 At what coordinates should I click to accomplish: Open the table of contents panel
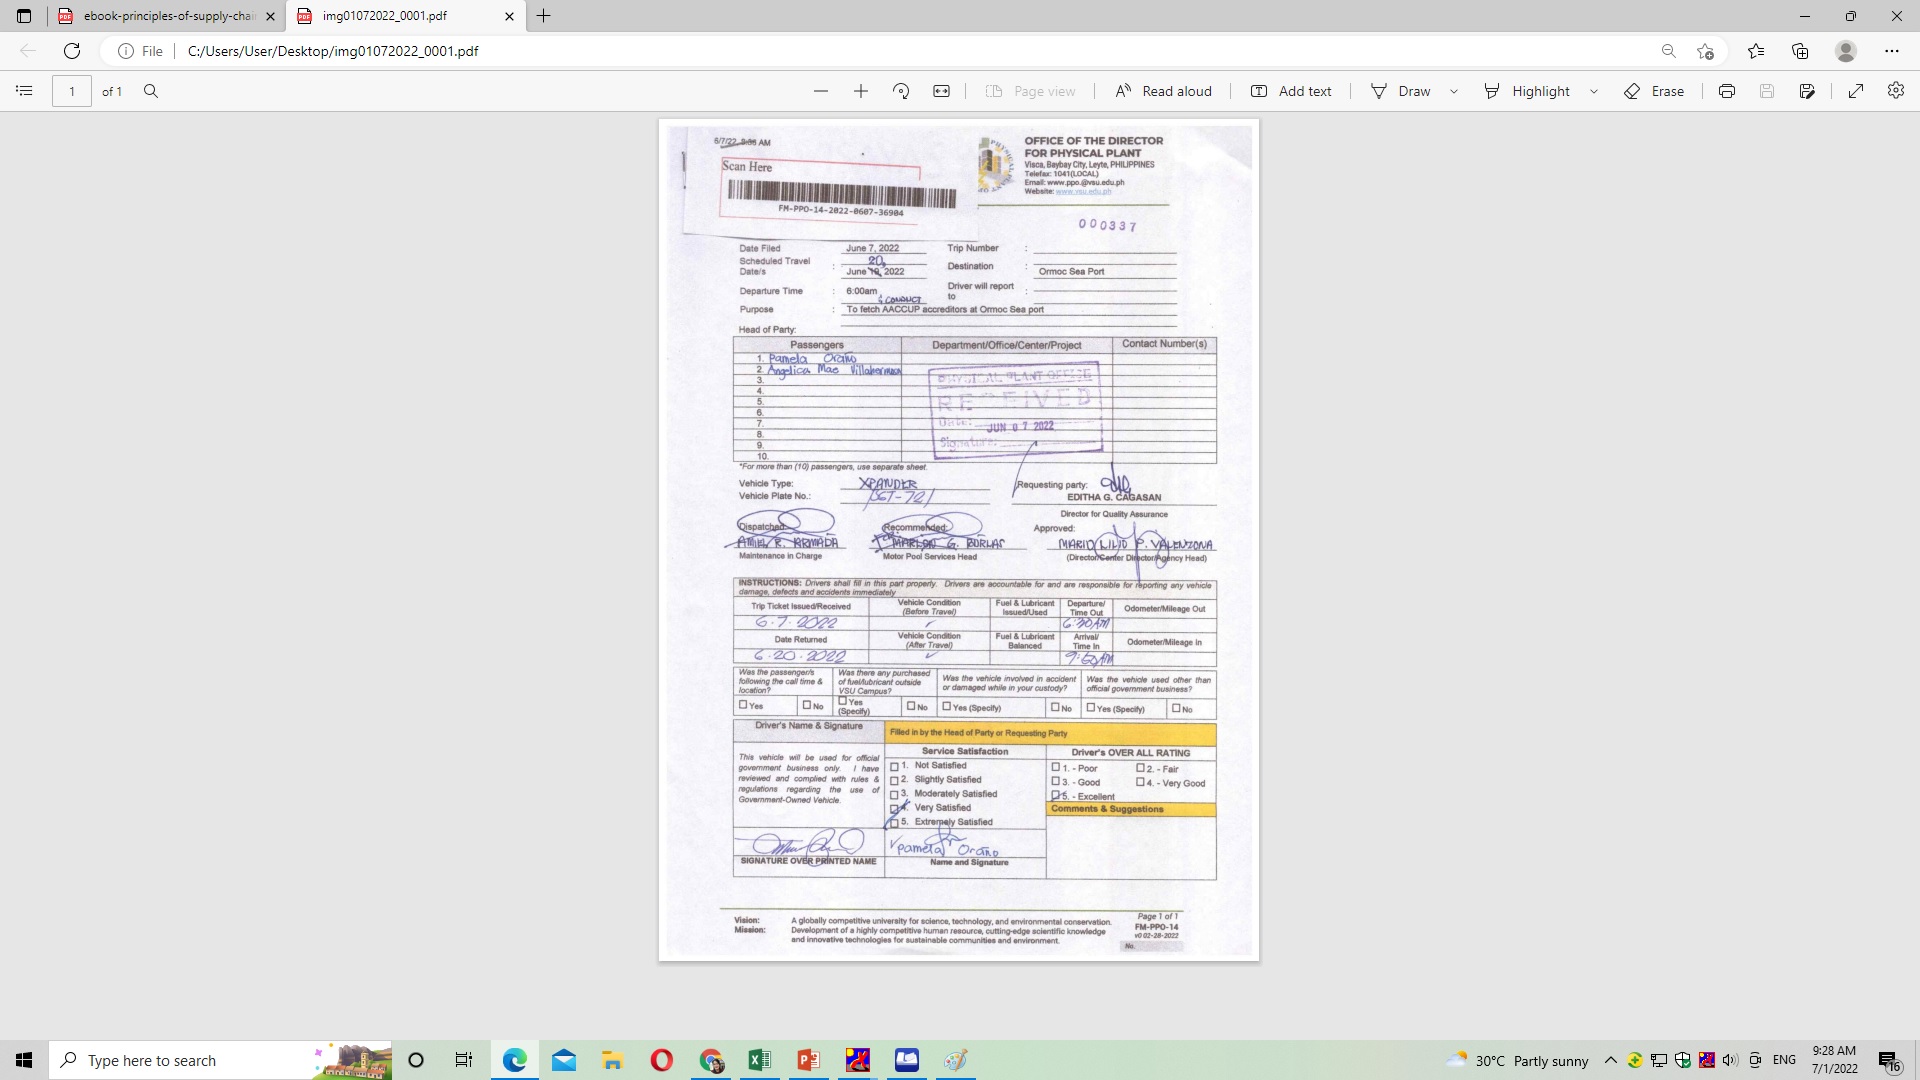tap(24, 91)
